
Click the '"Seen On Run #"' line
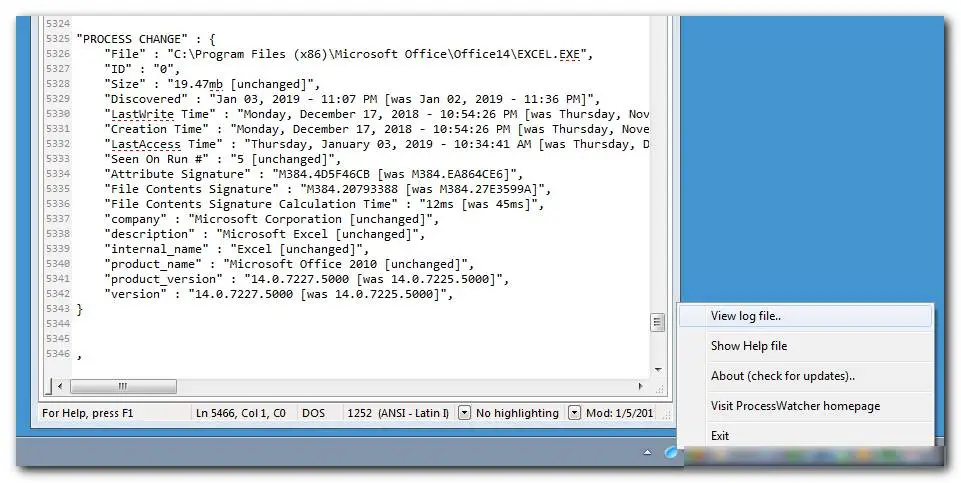pyautogui.click(x=222, y=159)
